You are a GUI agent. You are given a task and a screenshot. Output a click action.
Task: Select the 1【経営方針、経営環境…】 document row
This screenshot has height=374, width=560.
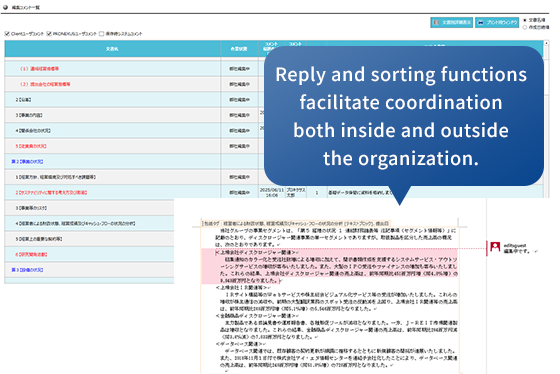tap(55, 177)
